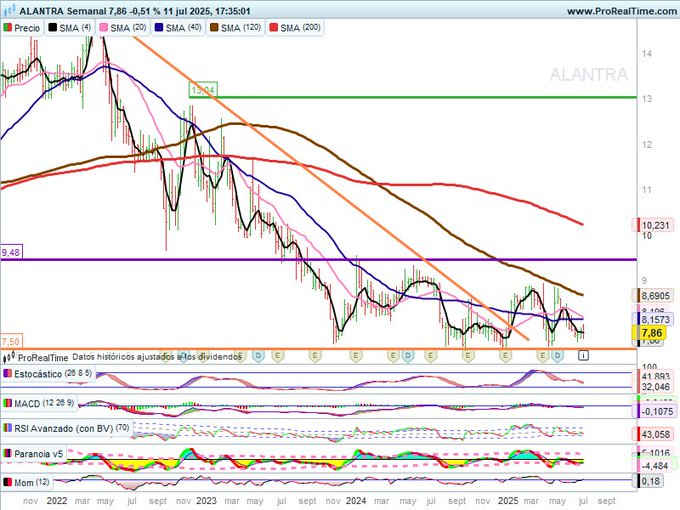Viewport: 680px width, 510px height.
Task: Click the E event marker above 2025 label
Action: (505, 356)
